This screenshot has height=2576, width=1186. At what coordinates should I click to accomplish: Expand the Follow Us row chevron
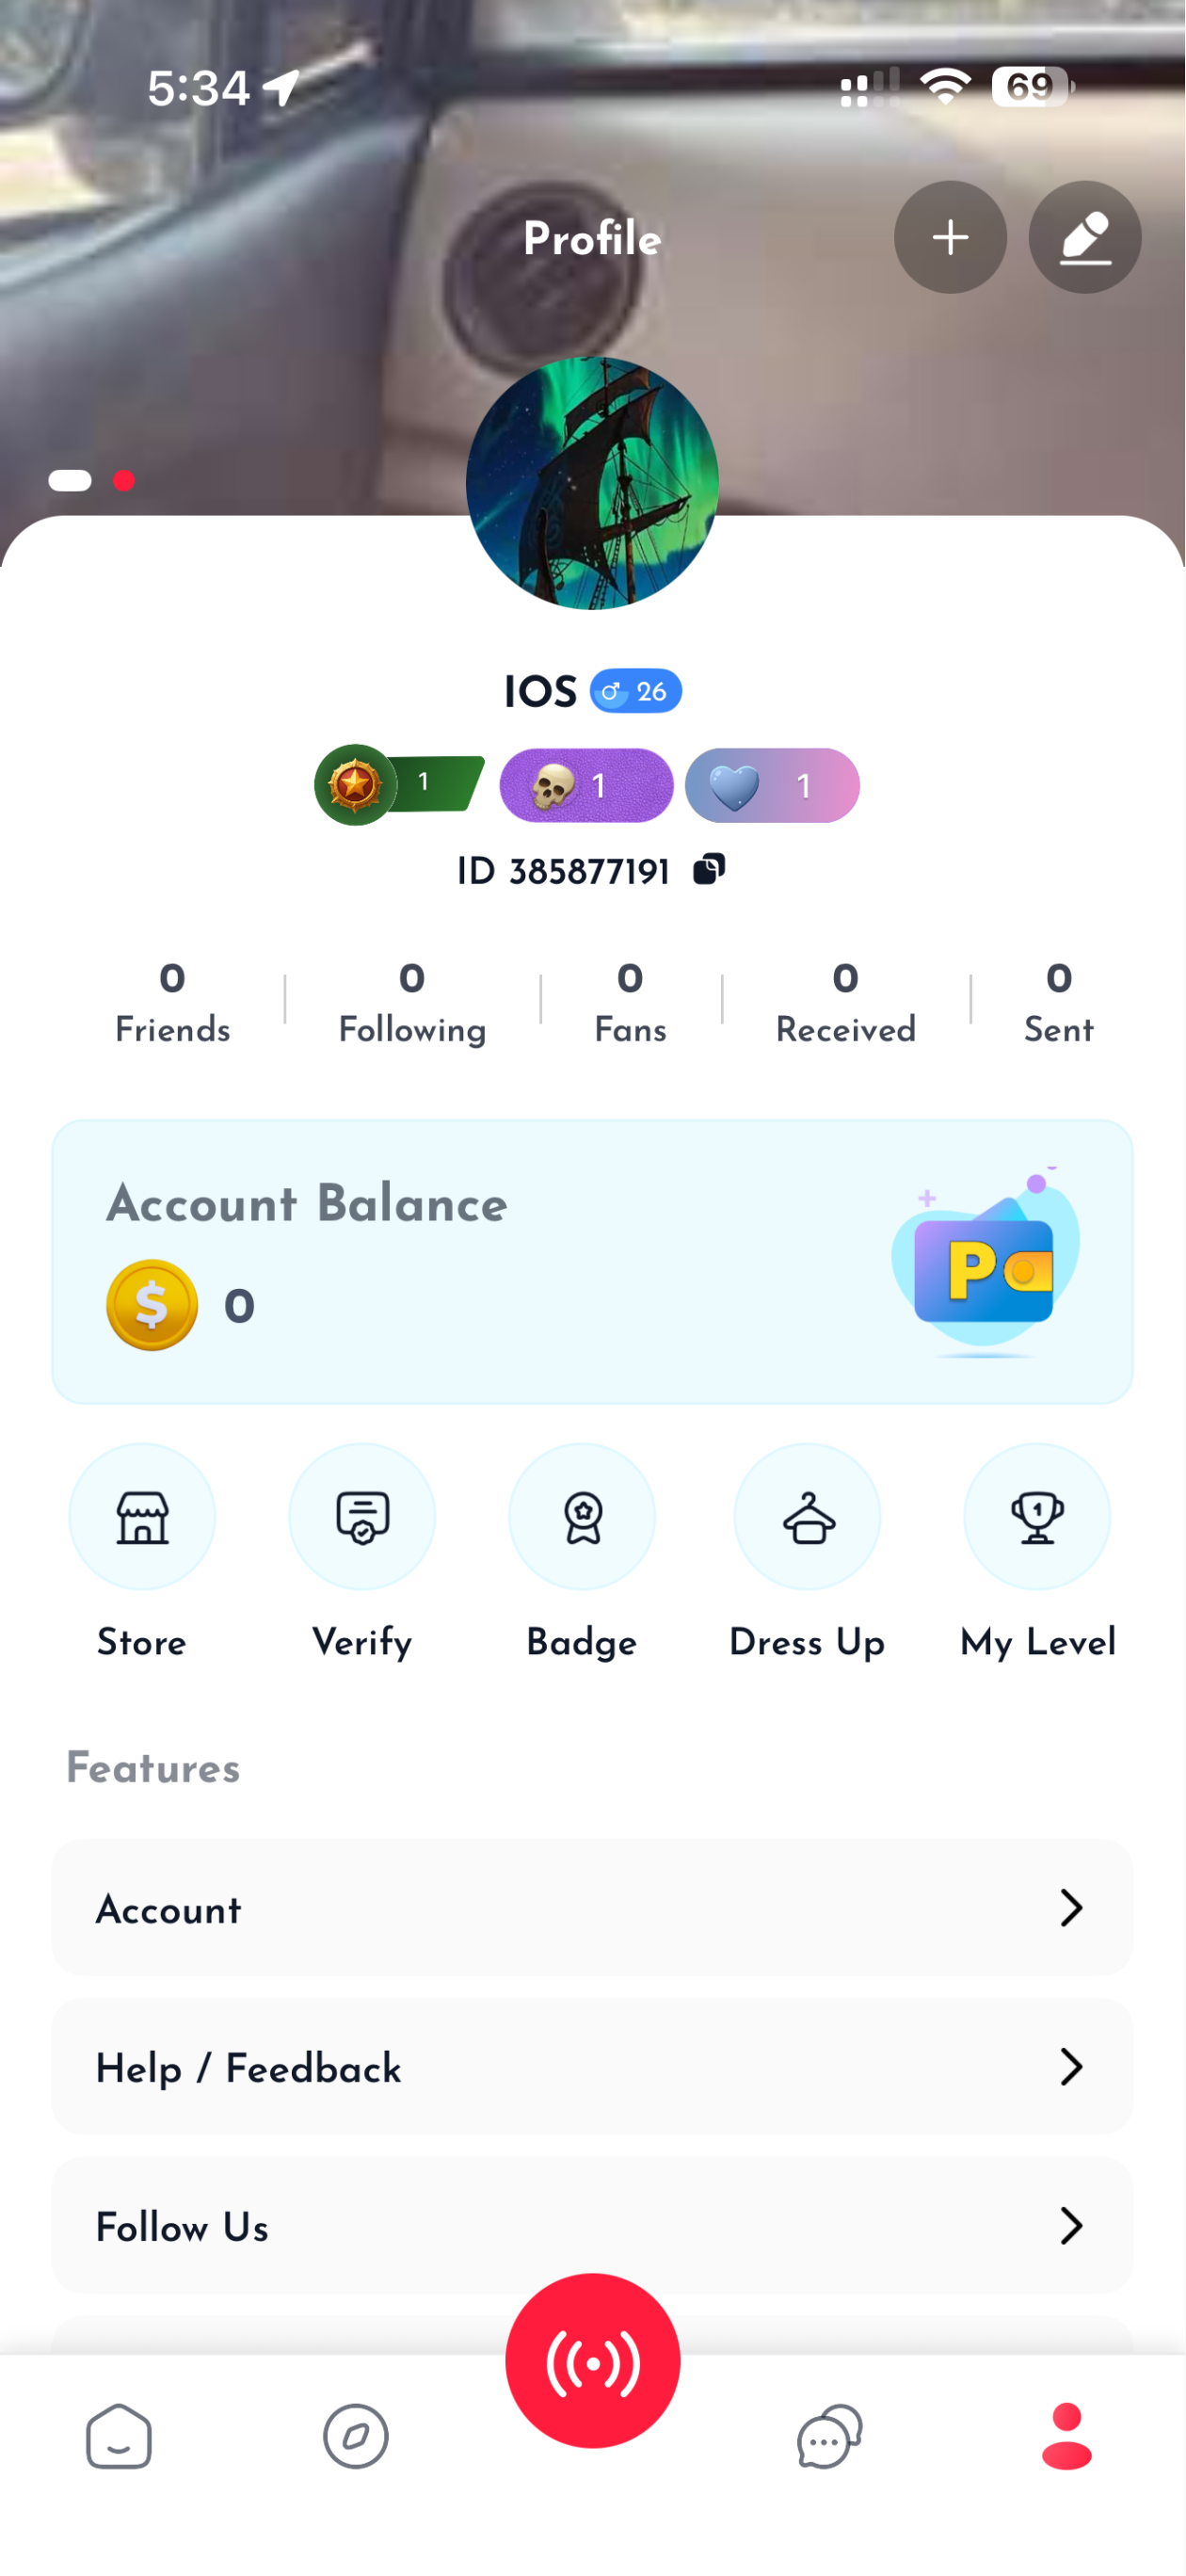[x=1071, y=2226]
